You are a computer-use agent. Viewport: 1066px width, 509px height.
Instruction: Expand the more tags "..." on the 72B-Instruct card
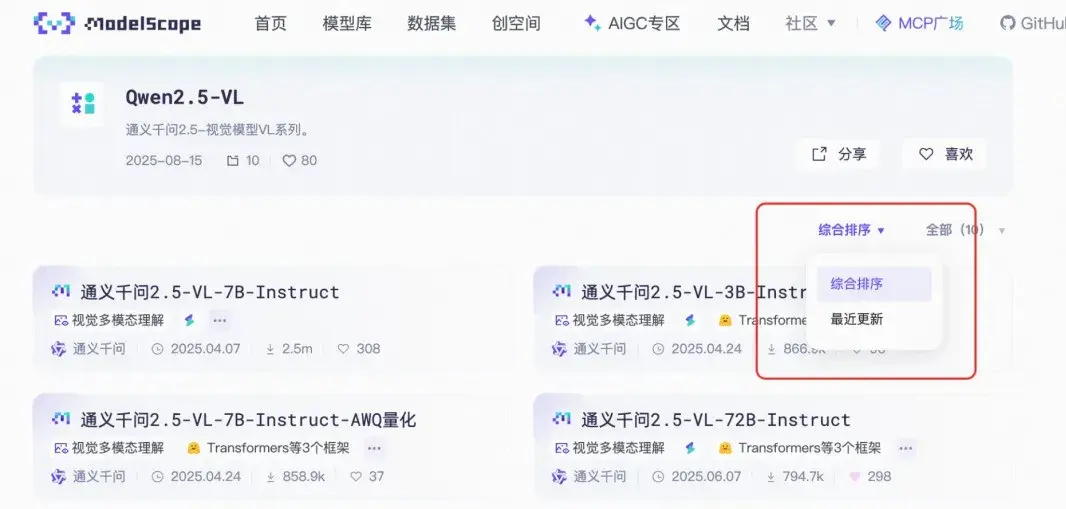905,448
